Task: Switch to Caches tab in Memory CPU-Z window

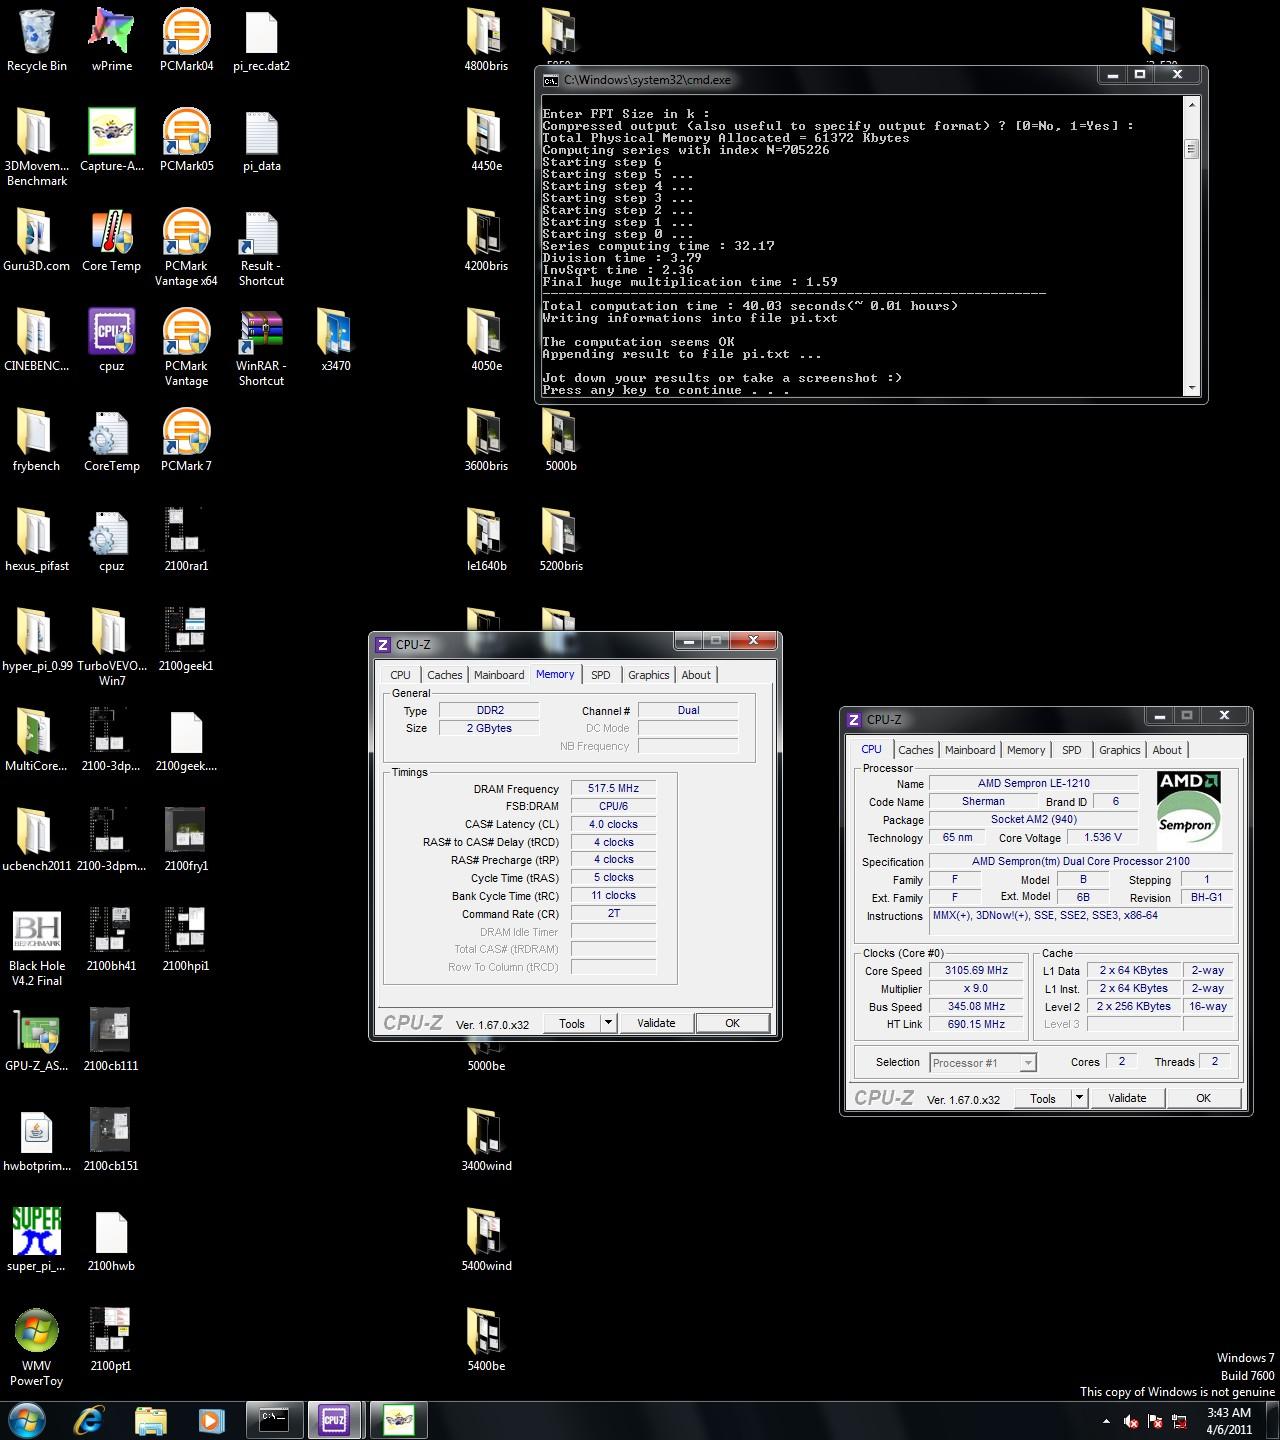Action: pyautogui.click(x=444, y=675)
